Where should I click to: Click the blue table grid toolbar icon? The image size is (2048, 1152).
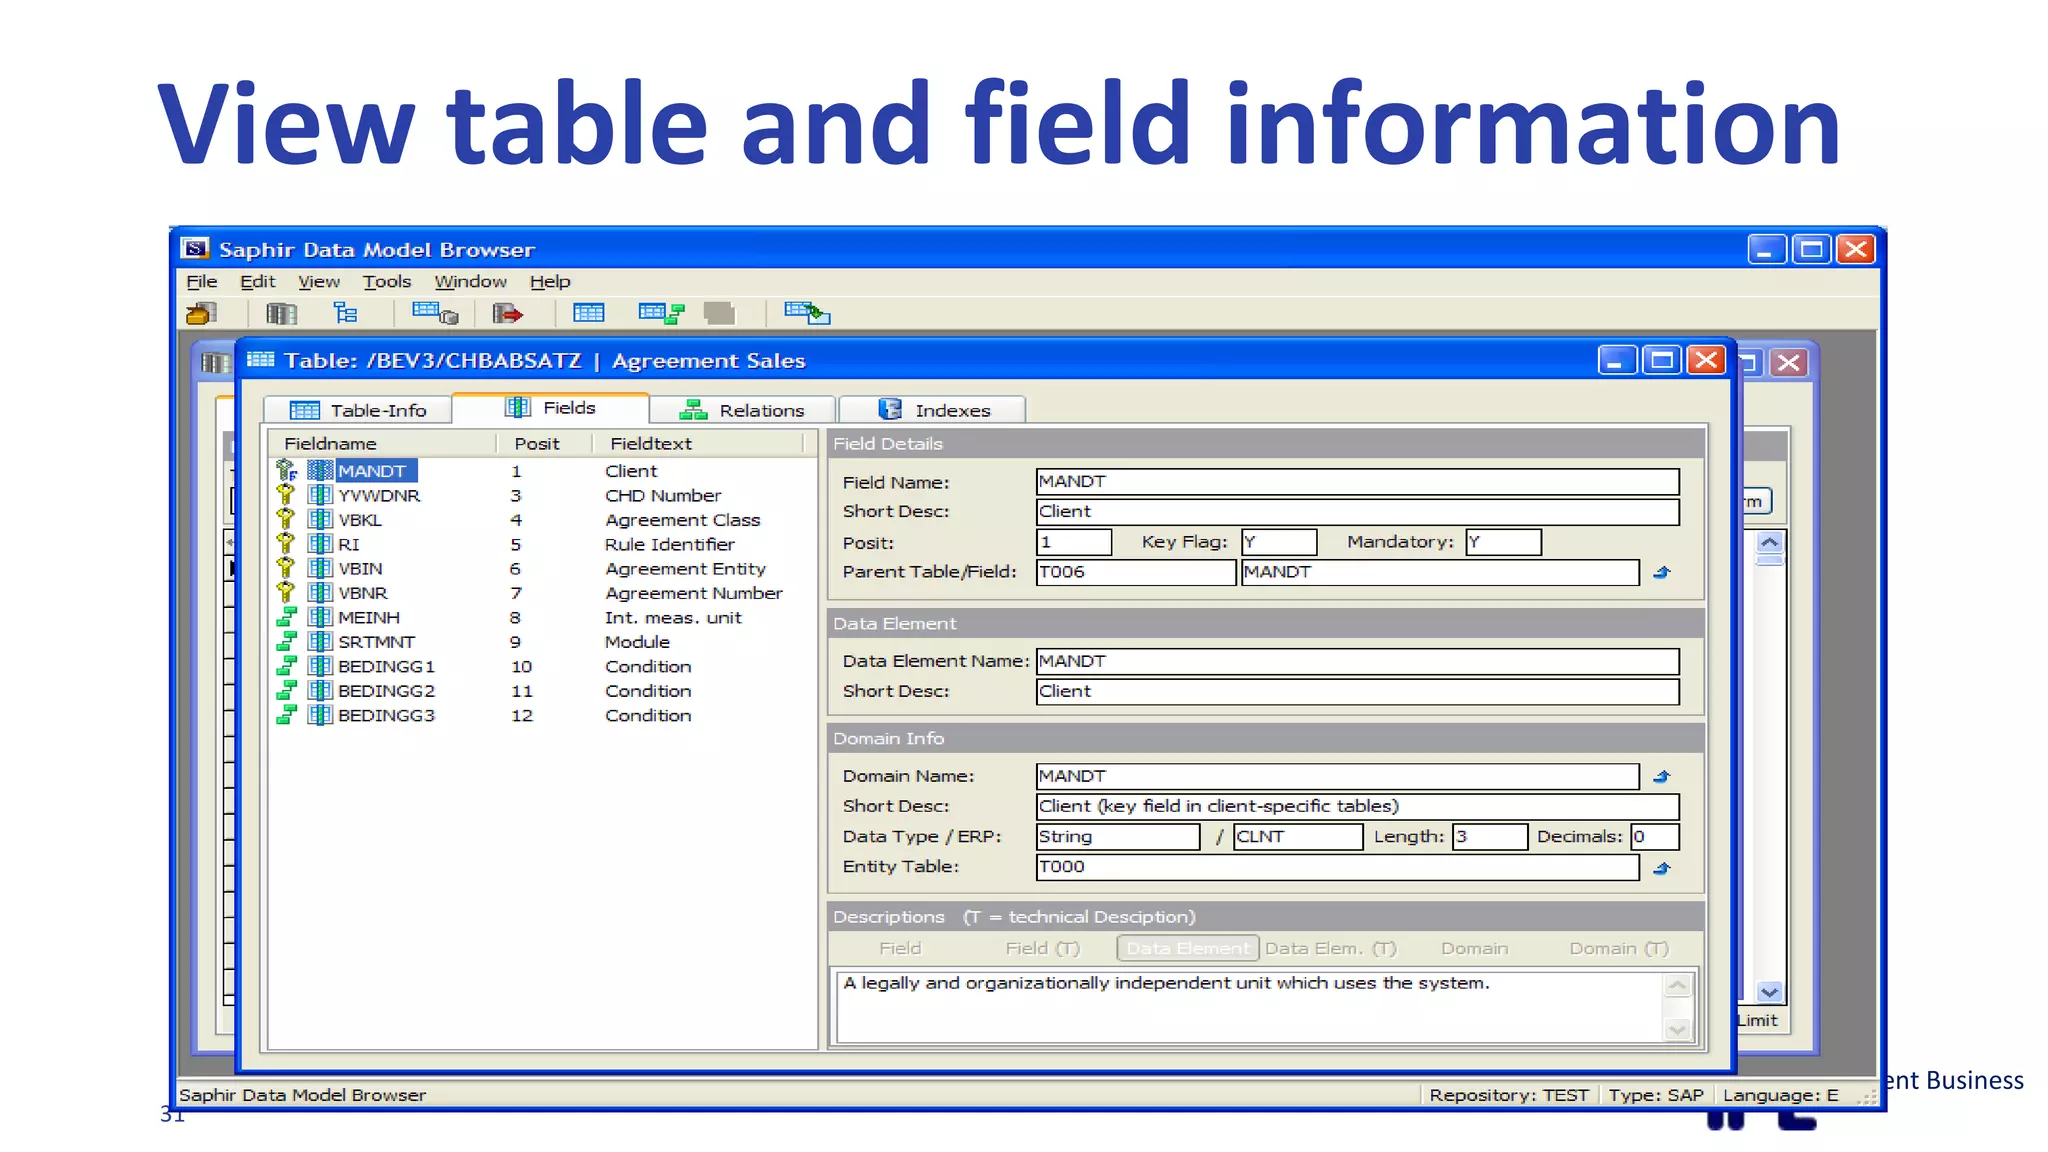coord(588,314)
